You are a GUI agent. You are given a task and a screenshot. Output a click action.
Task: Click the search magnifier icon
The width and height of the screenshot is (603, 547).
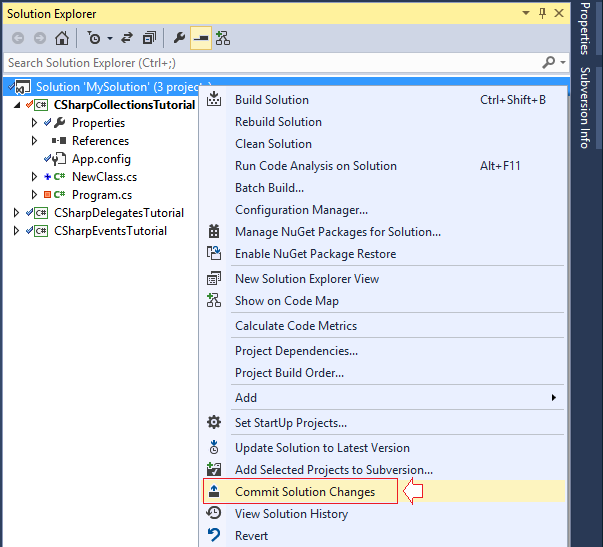click(x=548, y=62)
